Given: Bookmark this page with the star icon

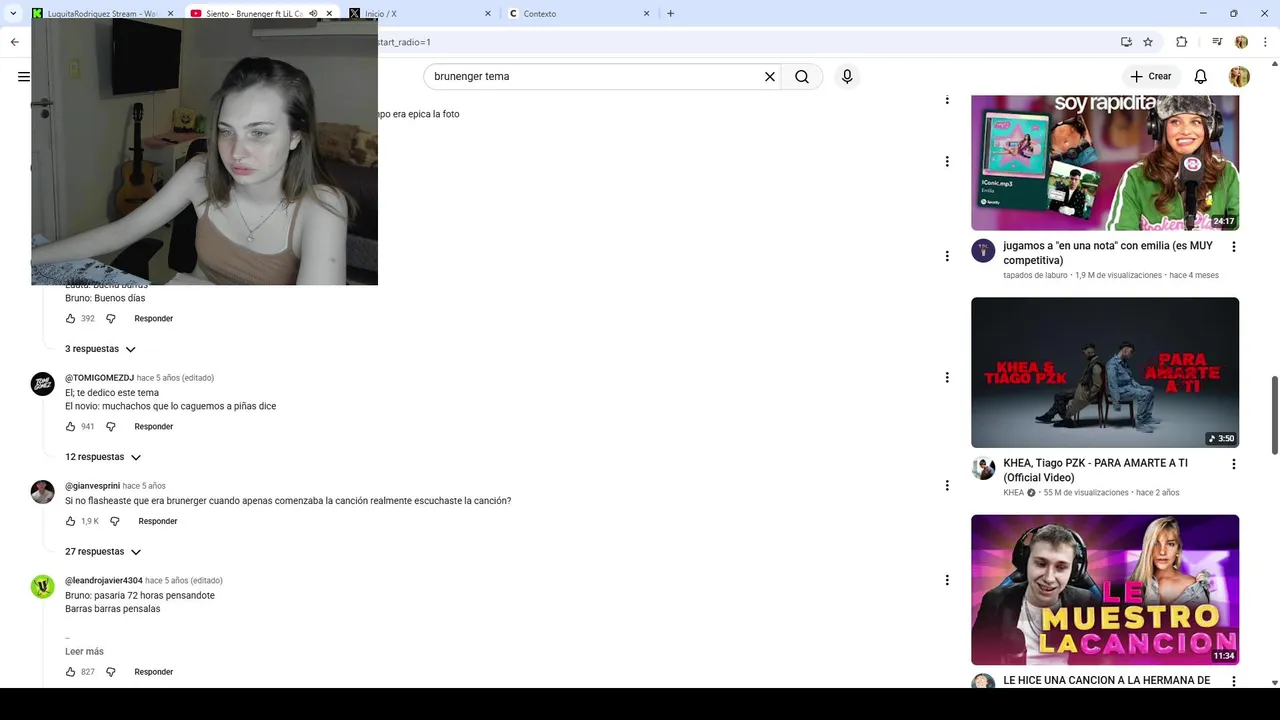Looking at the screenshot, I should (1148, 42).
